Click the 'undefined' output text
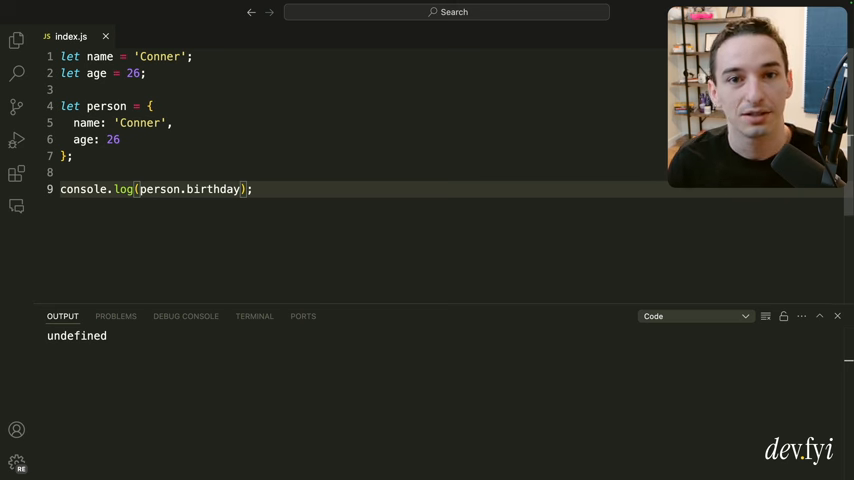Screen dimensions: 854x480 [x=77, y=336]
